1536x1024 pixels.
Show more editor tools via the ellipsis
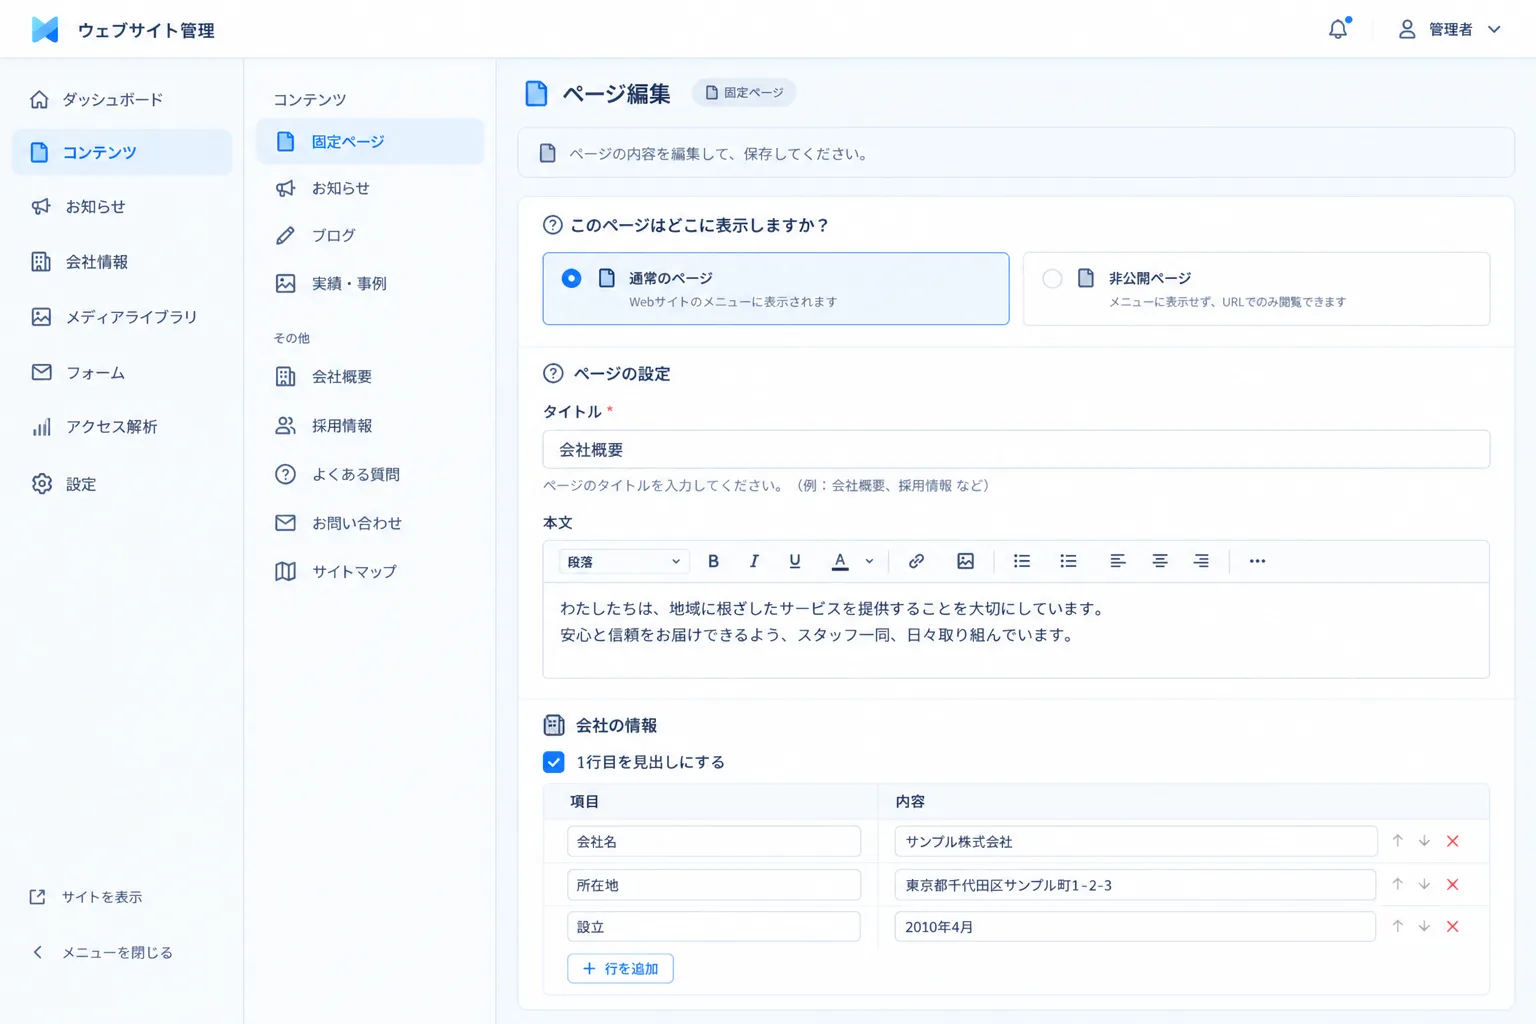1257,561
